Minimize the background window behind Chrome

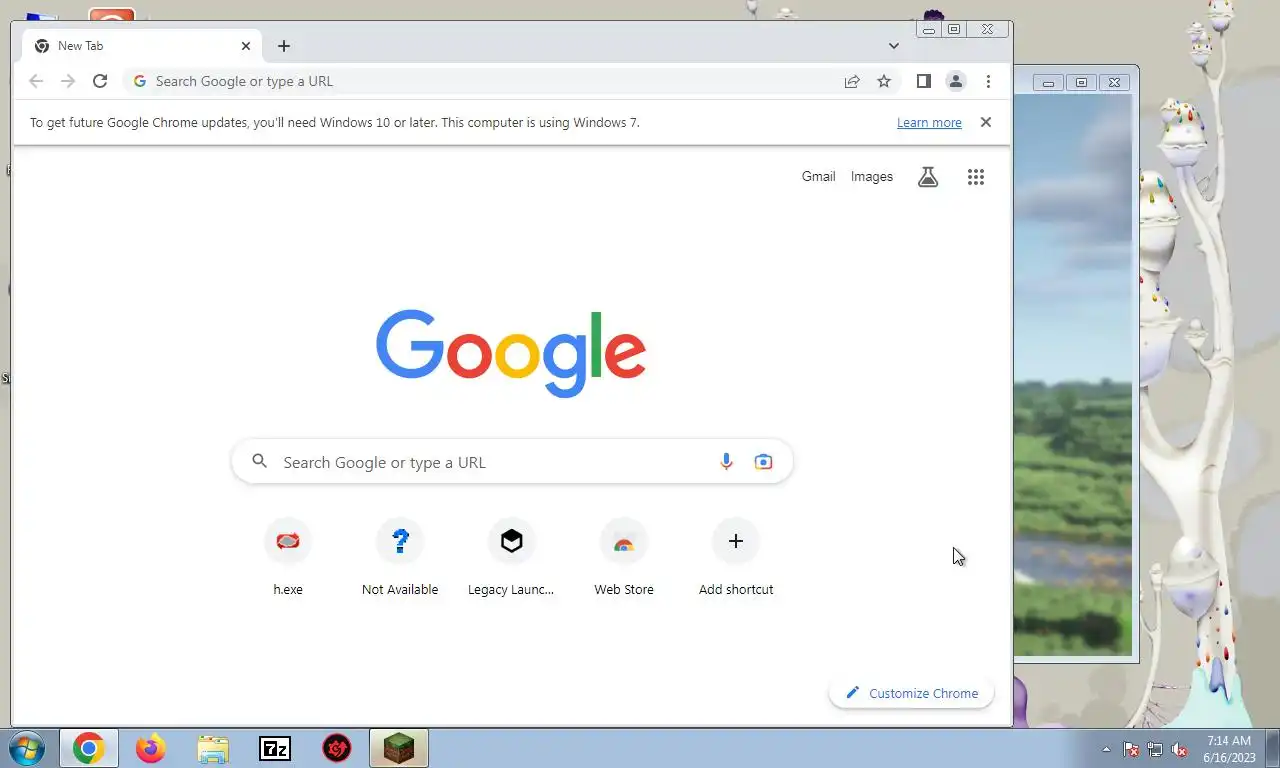(x=1048, y=83)
